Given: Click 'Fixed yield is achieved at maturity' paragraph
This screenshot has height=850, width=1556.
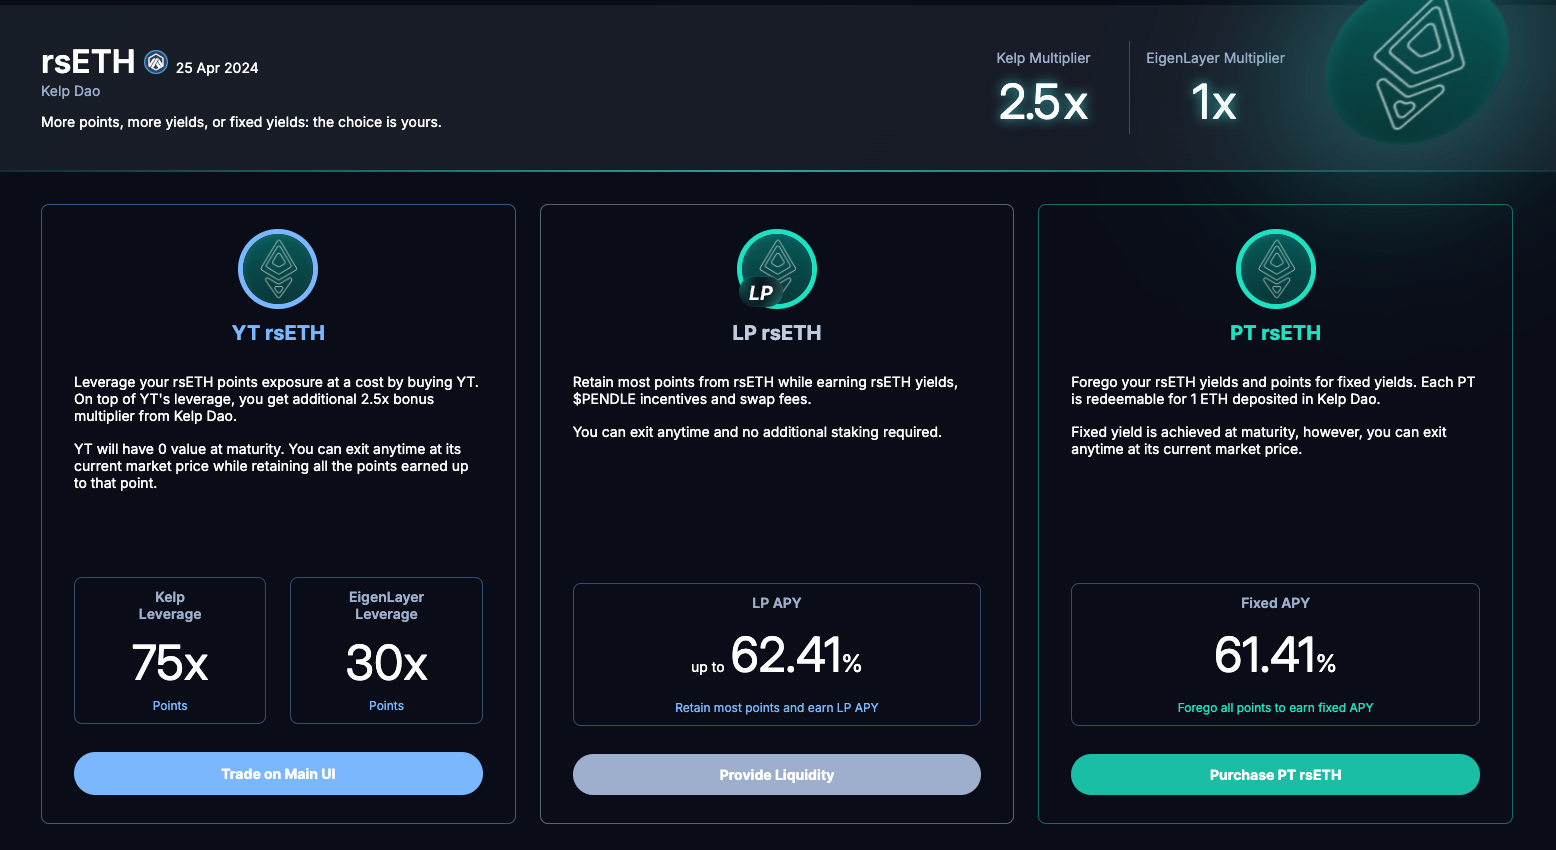Looking at the screenshot, I should [1259, 441].
